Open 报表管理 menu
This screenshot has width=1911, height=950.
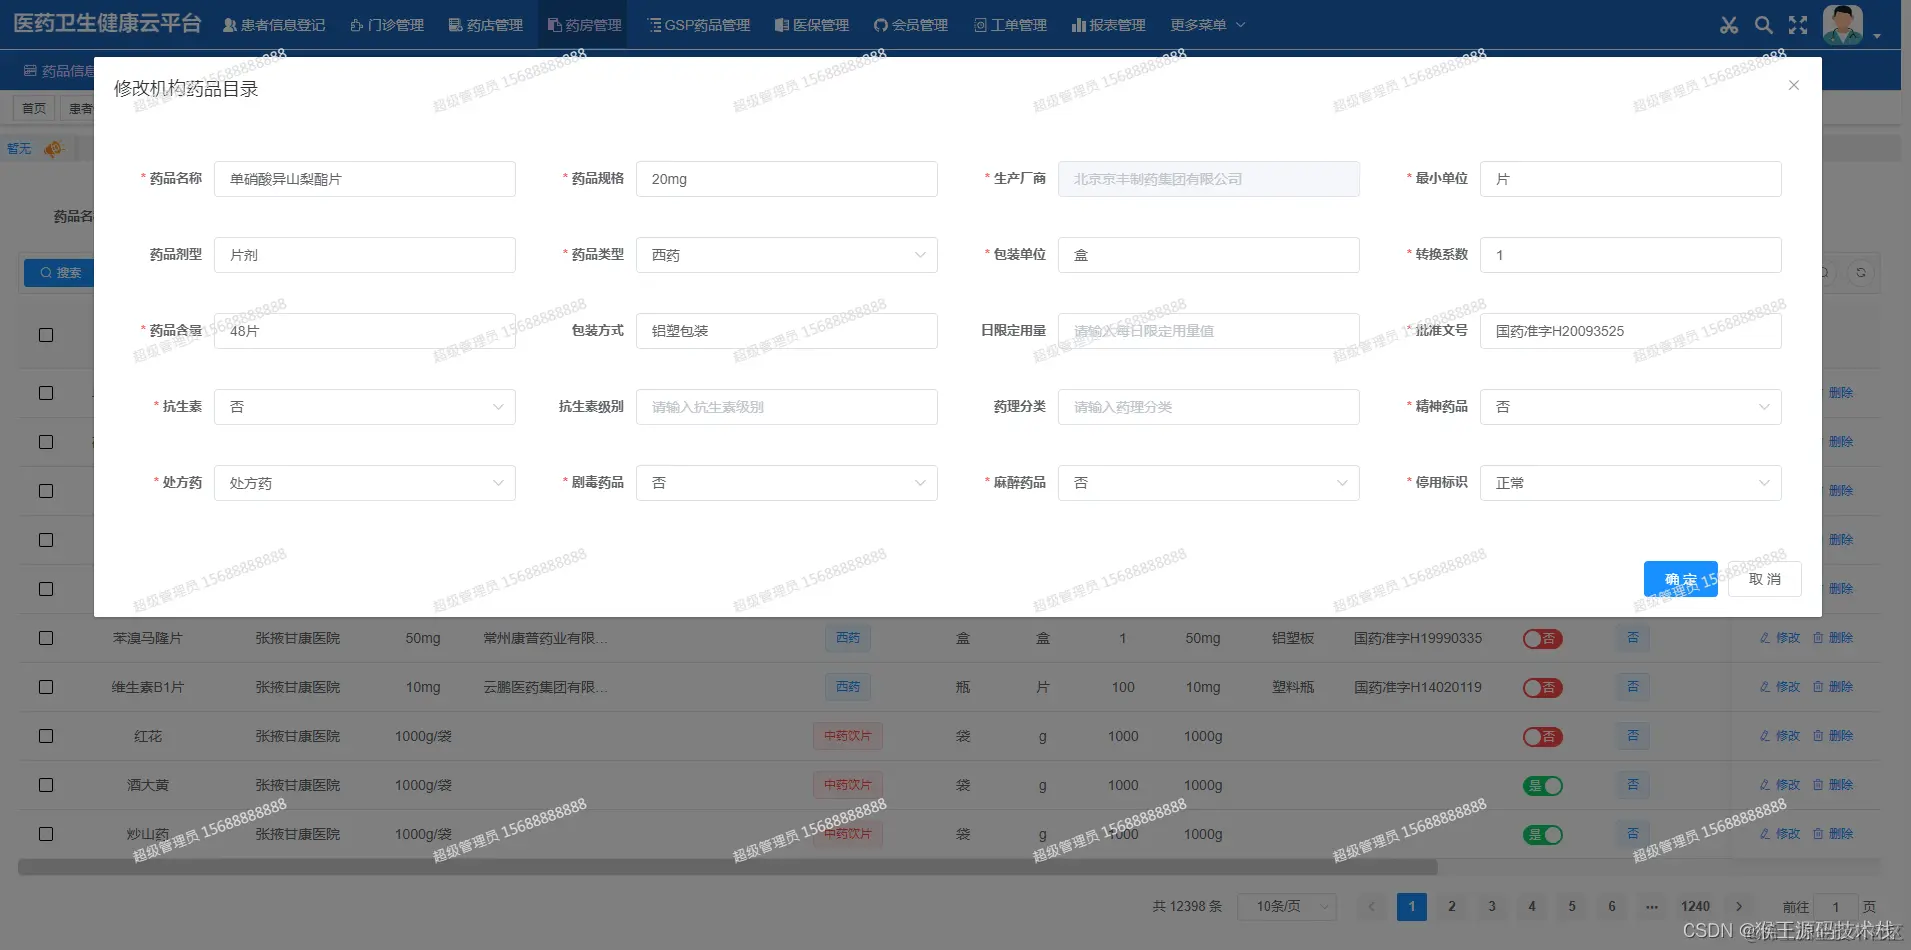click(x=1109, y=25)
